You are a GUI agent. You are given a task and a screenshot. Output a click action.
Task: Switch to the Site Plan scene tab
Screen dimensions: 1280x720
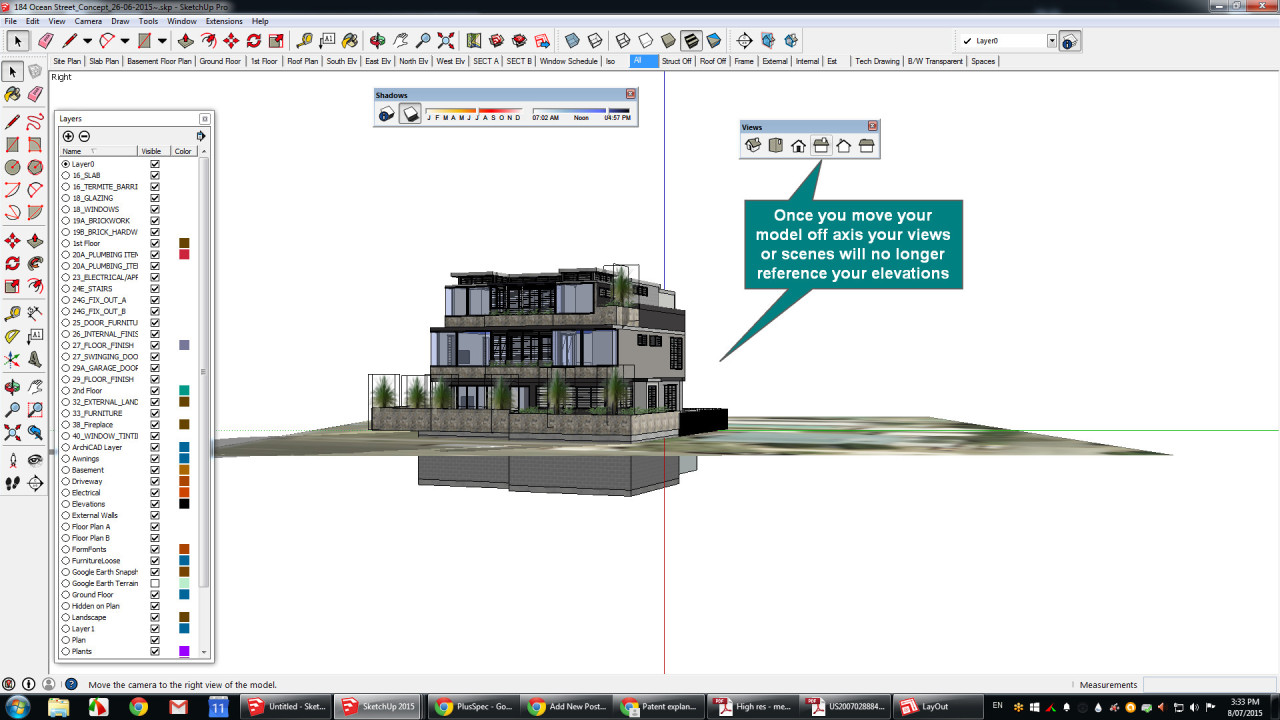(x=67, y=61)
